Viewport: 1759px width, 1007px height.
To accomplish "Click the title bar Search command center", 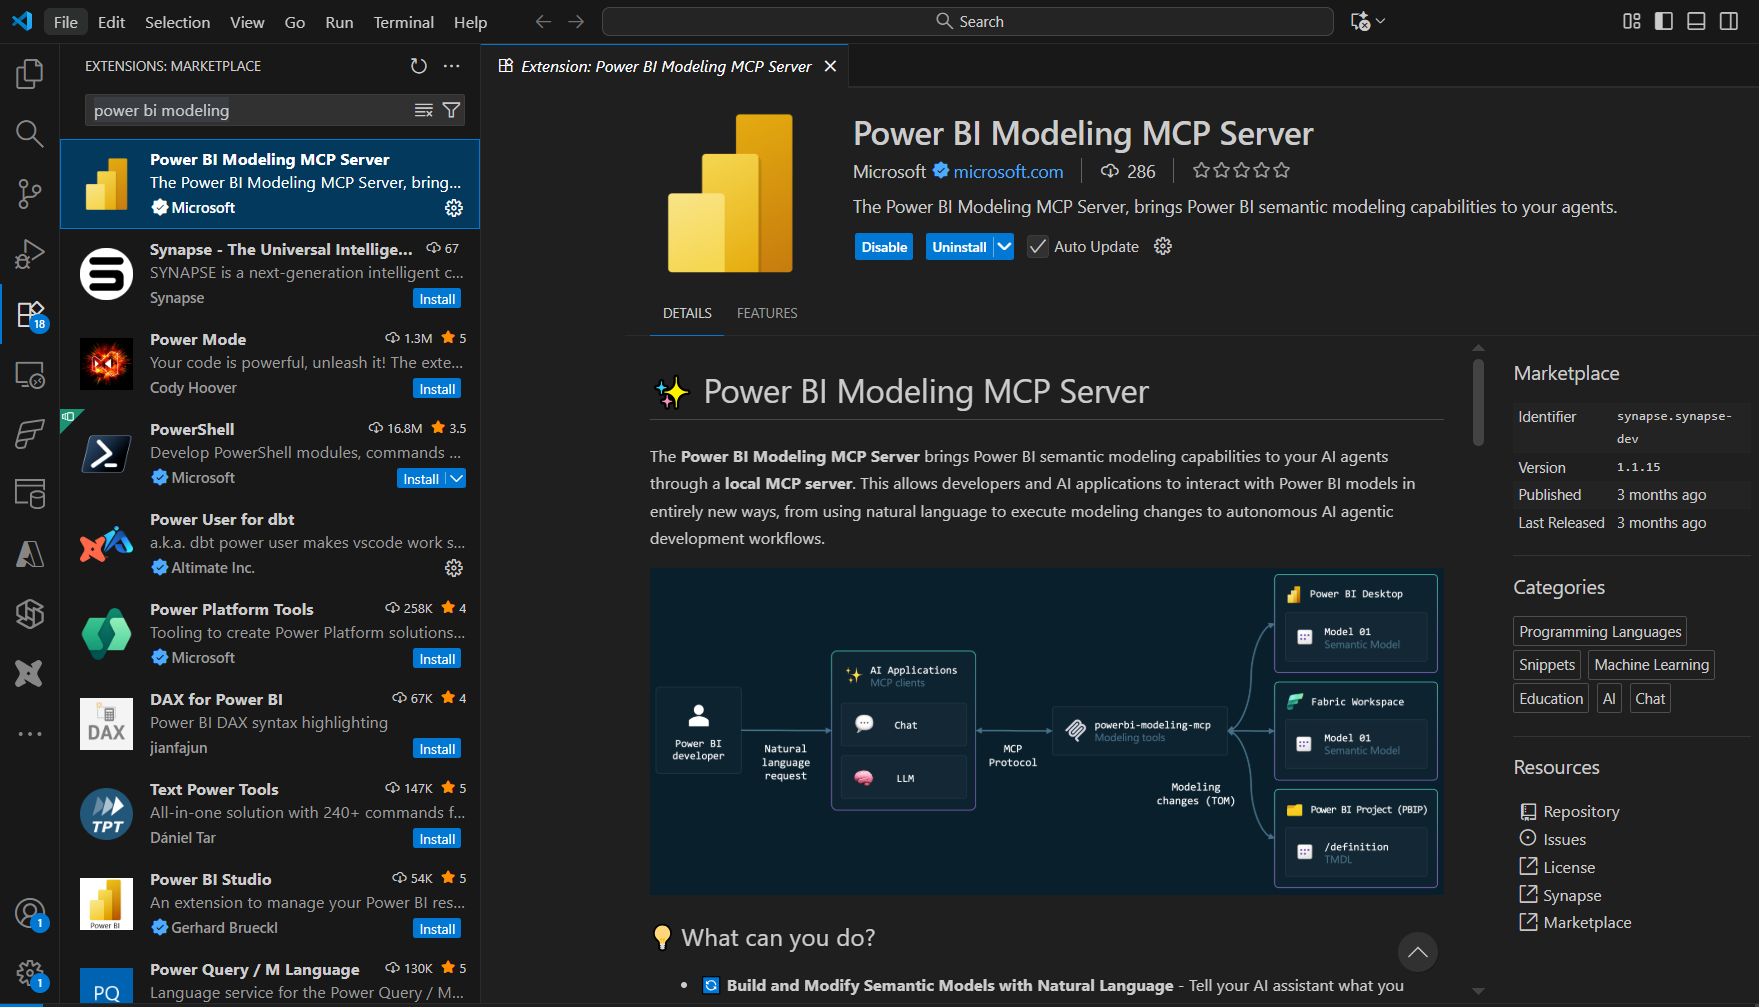I will point(968,21).
